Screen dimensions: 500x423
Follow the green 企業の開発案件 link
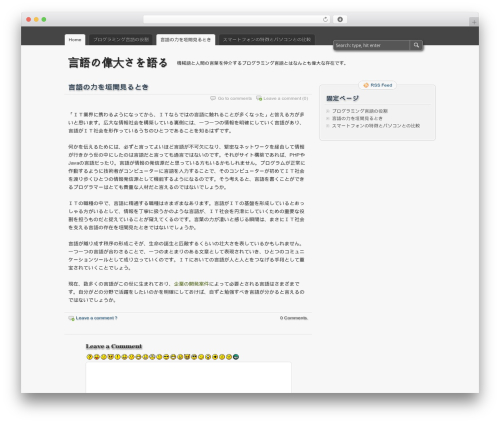click(x=191, y=284)
